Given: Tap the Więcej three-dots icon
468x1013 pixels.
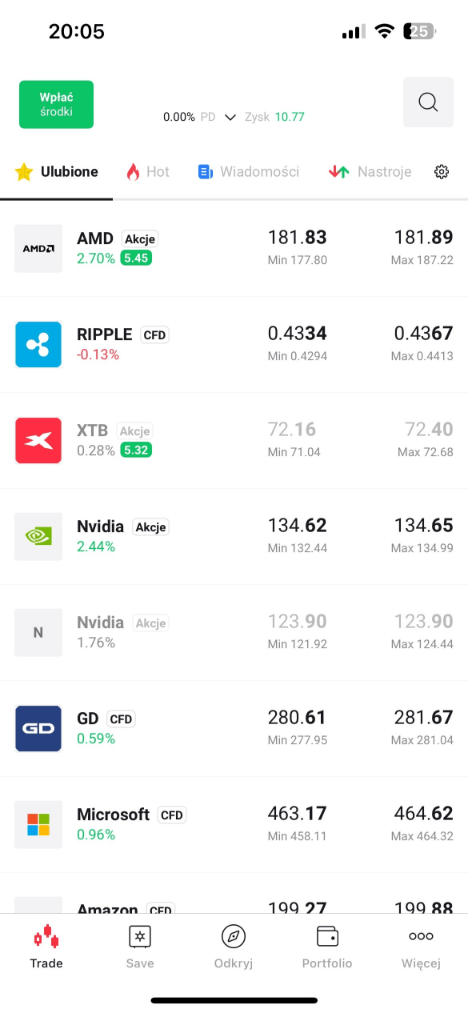Looking at the screenshot, I should 421,936.
